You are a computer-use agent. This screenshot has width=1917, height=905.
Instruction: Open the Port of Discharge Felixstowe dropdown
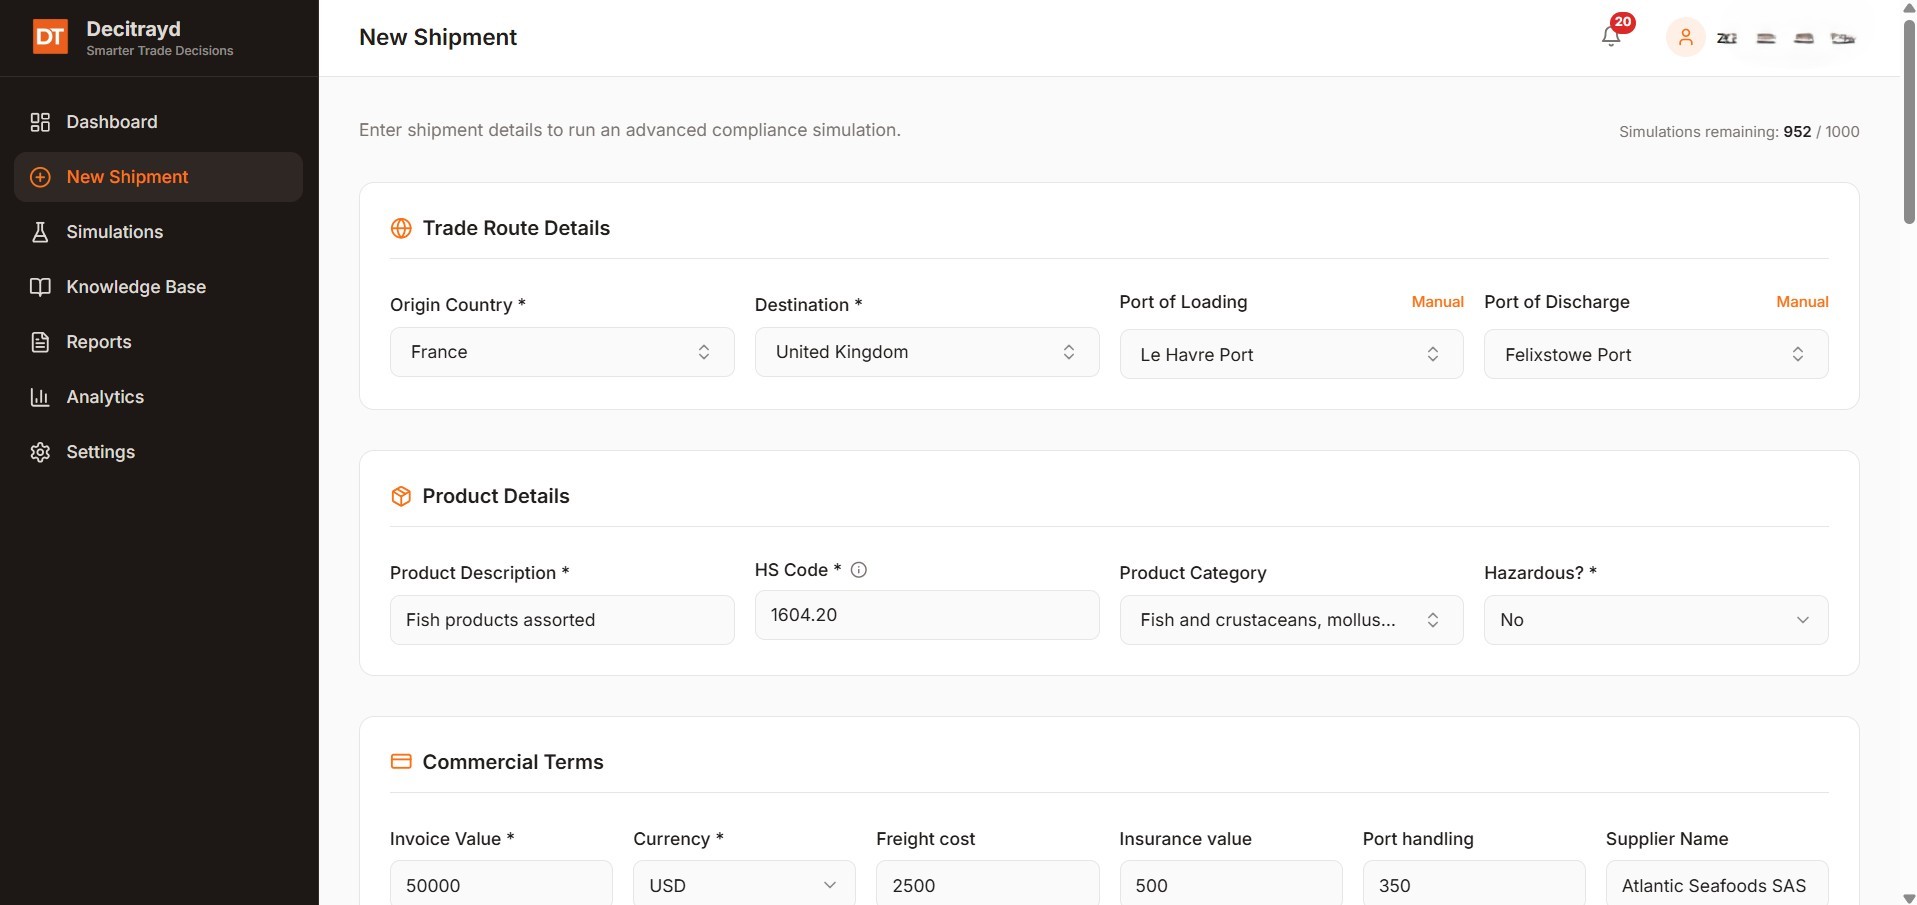1656,354
